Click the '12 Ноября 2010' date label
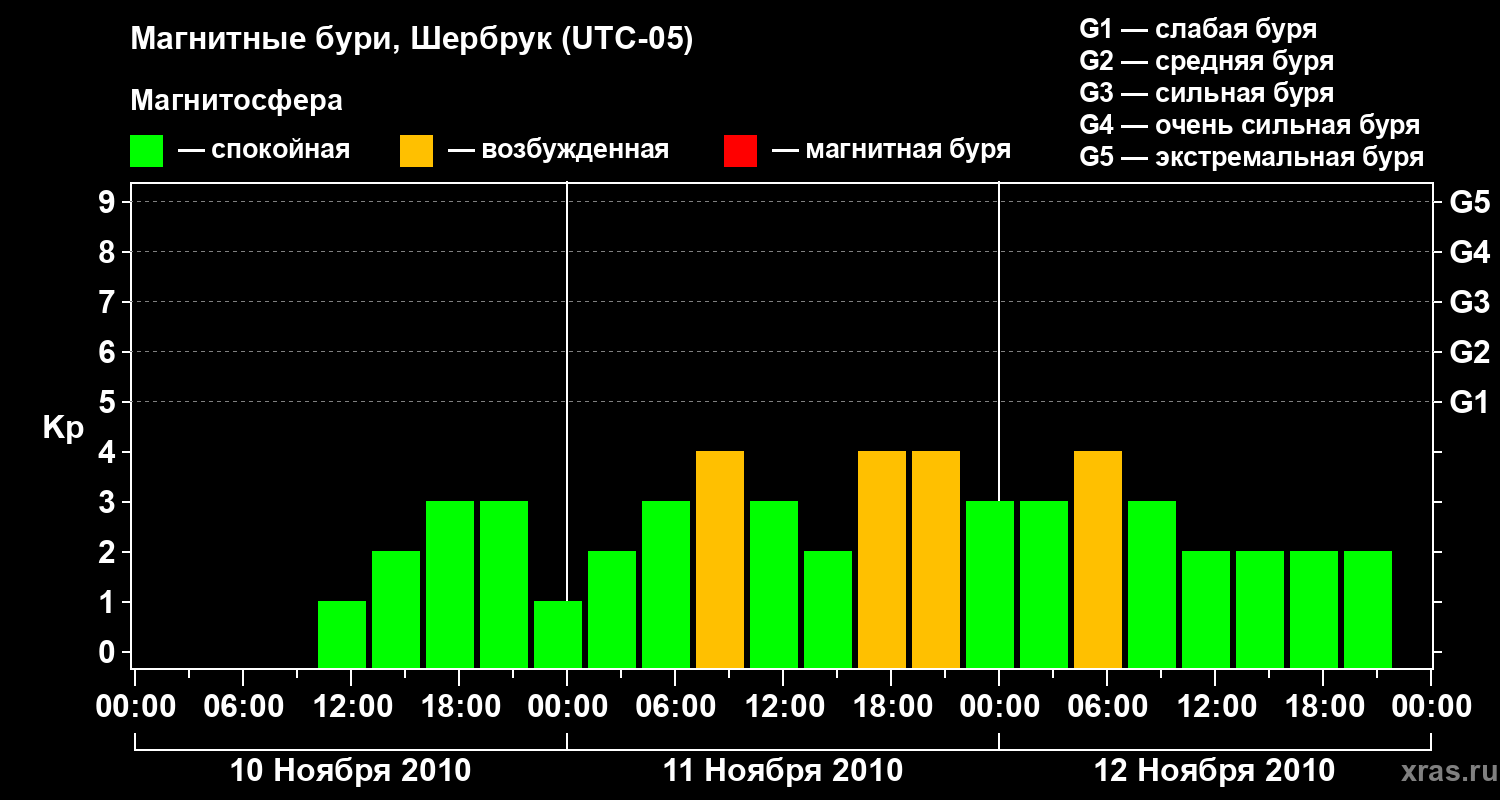Viewport: 1500px width, 800px height. pyautogui.click(x=1215, y=771)
